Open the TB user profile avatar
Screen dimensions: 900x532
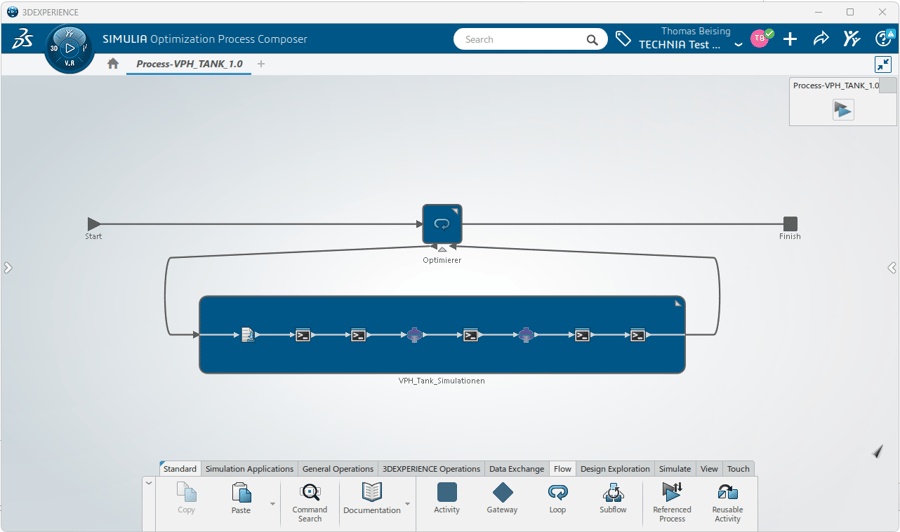coord(759,38)
